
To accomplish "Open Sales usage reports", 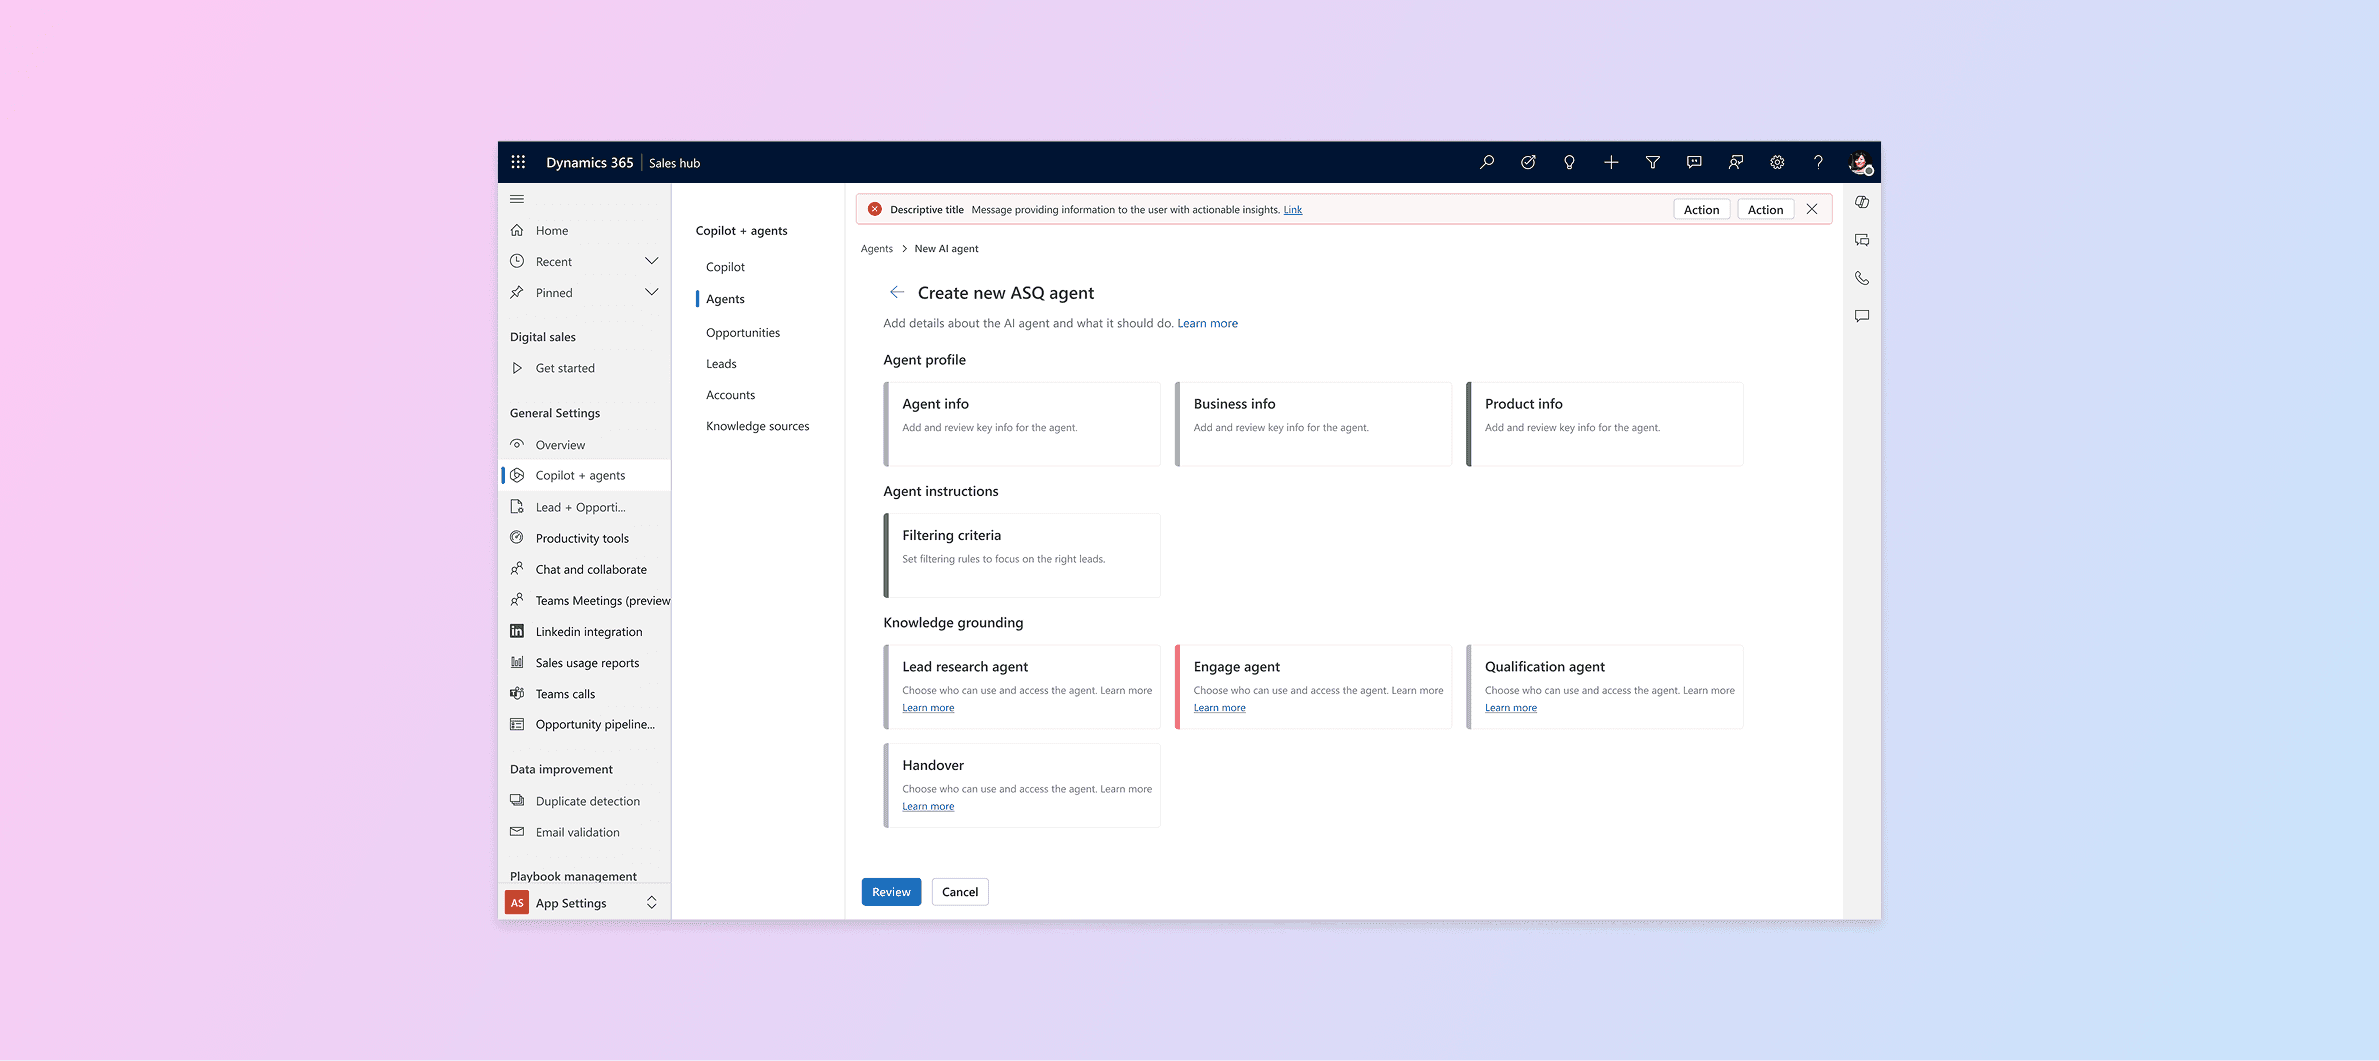I will pyautogui.click(x=585, y=662).
